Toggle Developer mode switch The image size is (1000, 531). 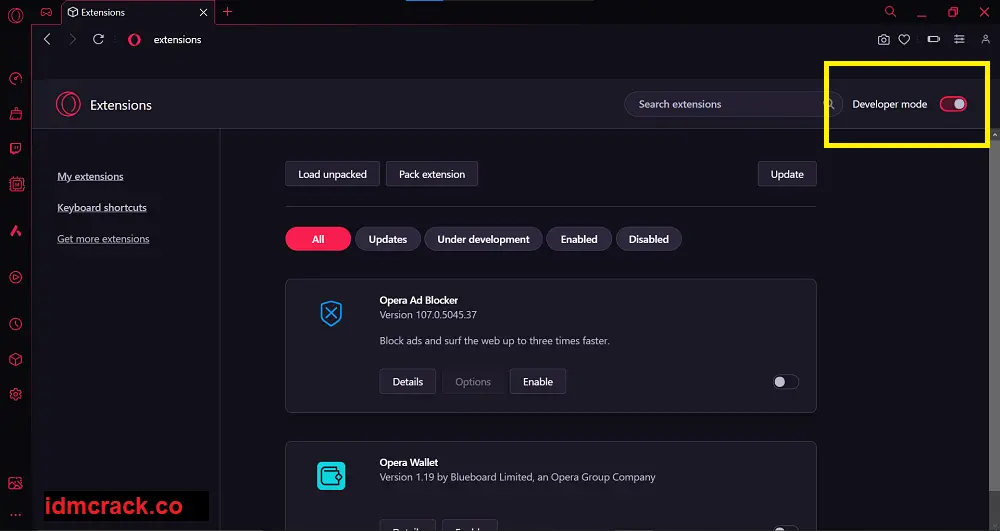[x=953, y=104]
